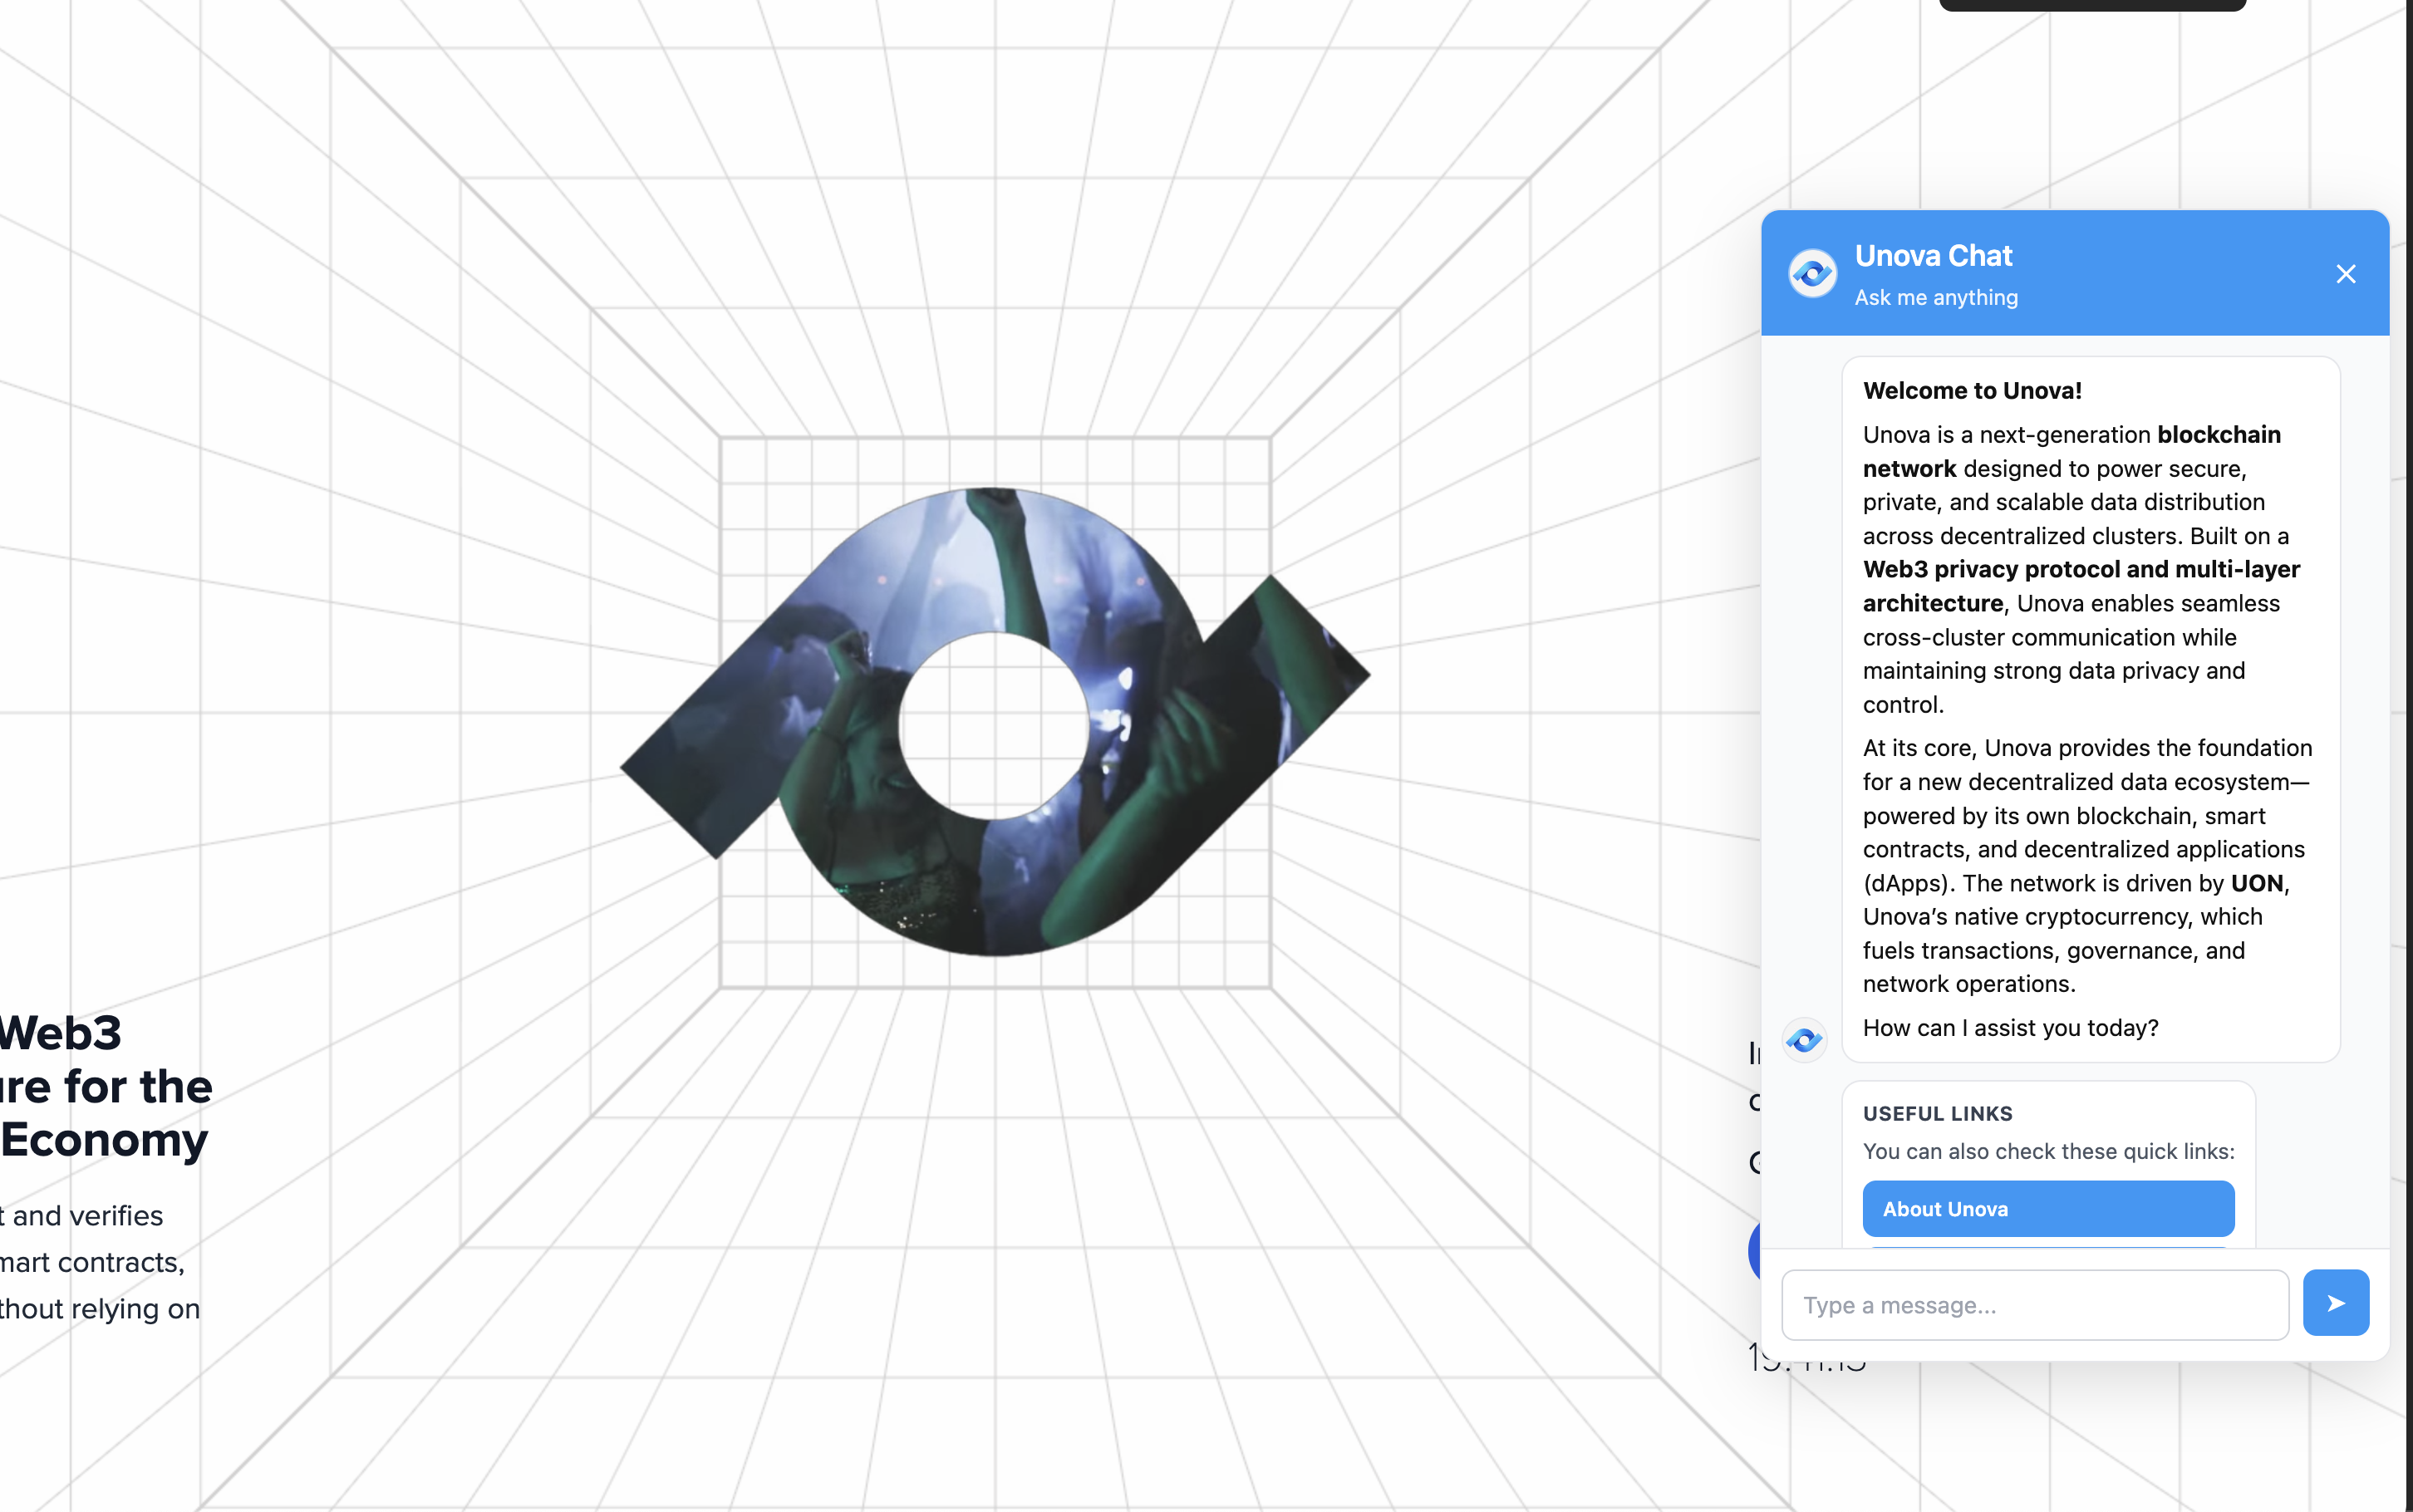Viewport: 2413px width, 1512px height.
Task: Click the 'Ask me anything' subtitle
Action: pos(1935,298)
